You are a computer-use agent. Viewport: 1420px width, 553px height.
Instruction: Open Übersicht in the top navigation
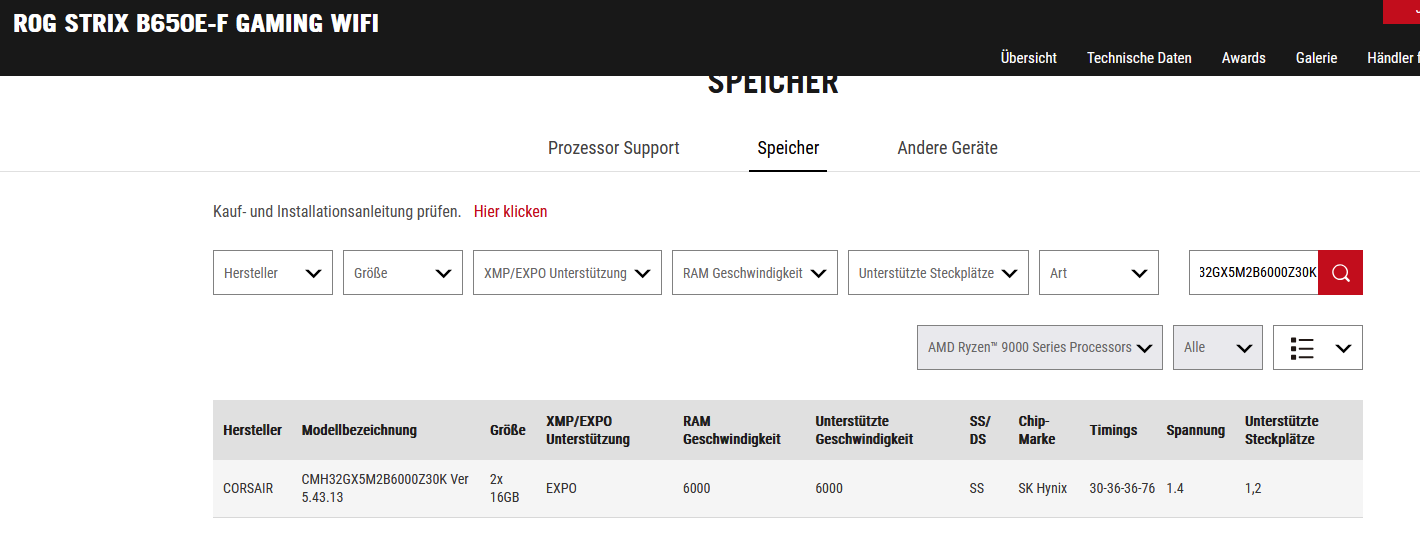coord(1028,58)
